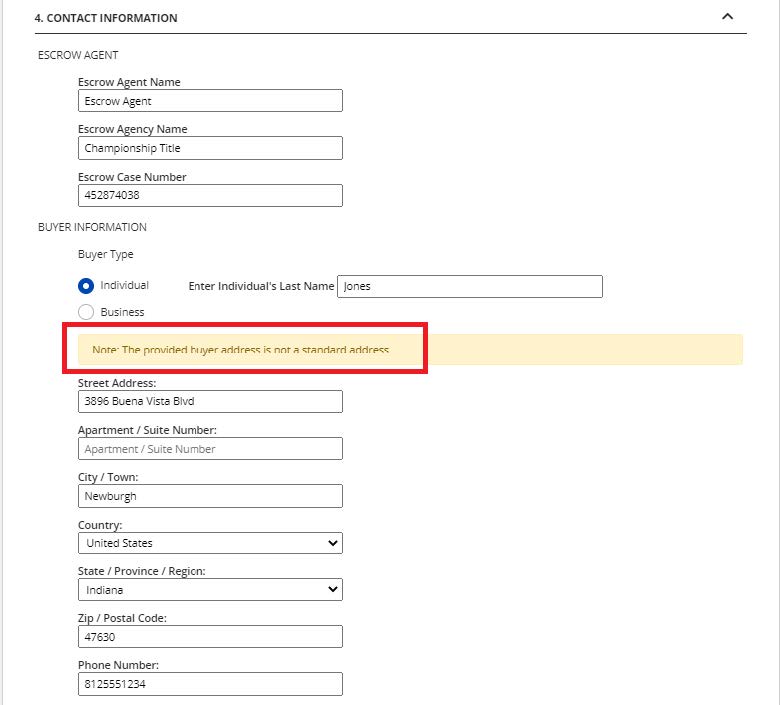Open the Country dropdown
Image resolution: width=780 pixels, height=705 pixels.
coord(210,543)
